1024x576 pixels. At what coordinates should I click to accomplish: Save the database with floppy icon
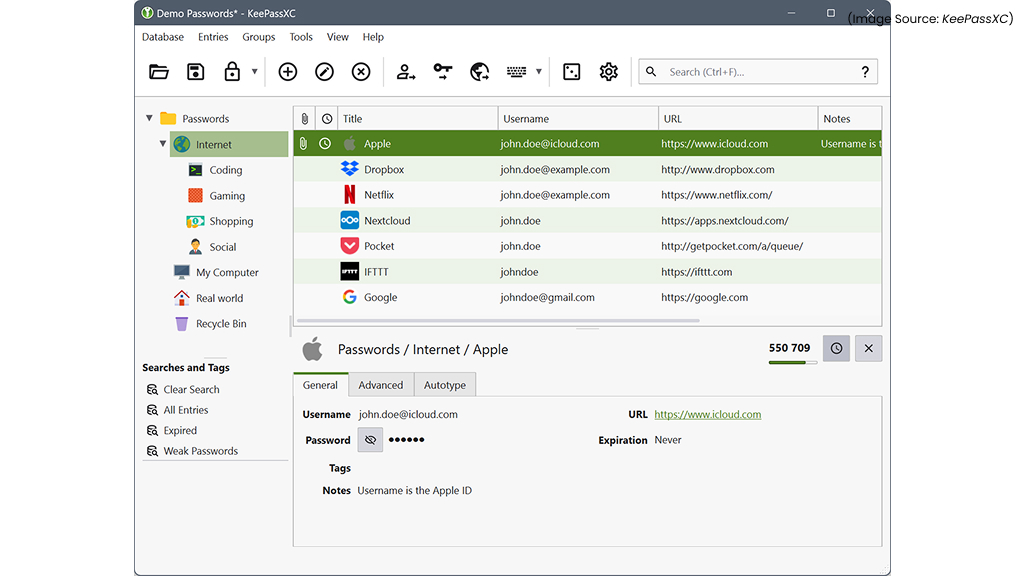[196, 72]
